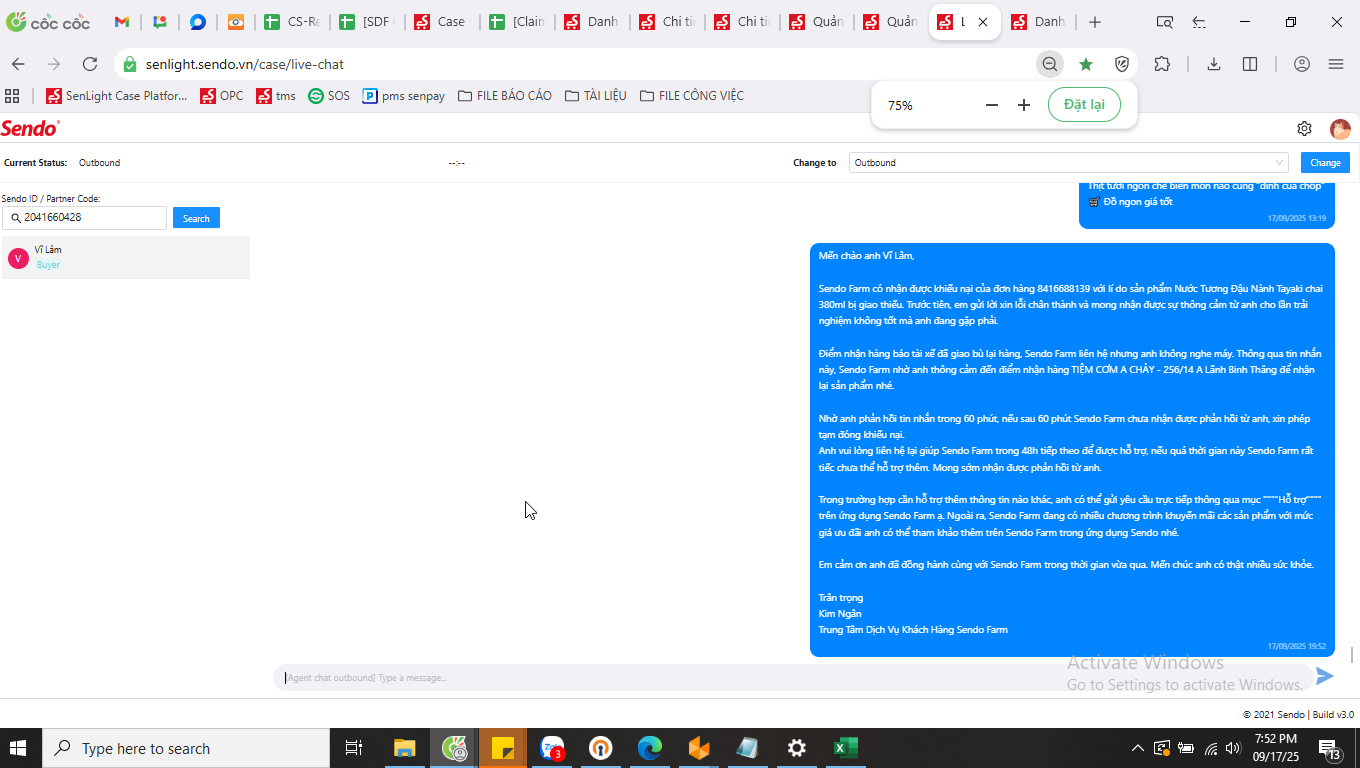Open the Task View icon
This screenshot has width=1360, height=768.
354,748
